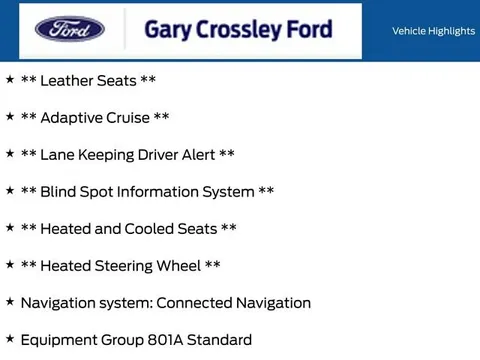The image size is (480, 360).
Task: Click Navigation system: Connected Navigation text
Action: (x=166, y=303)
